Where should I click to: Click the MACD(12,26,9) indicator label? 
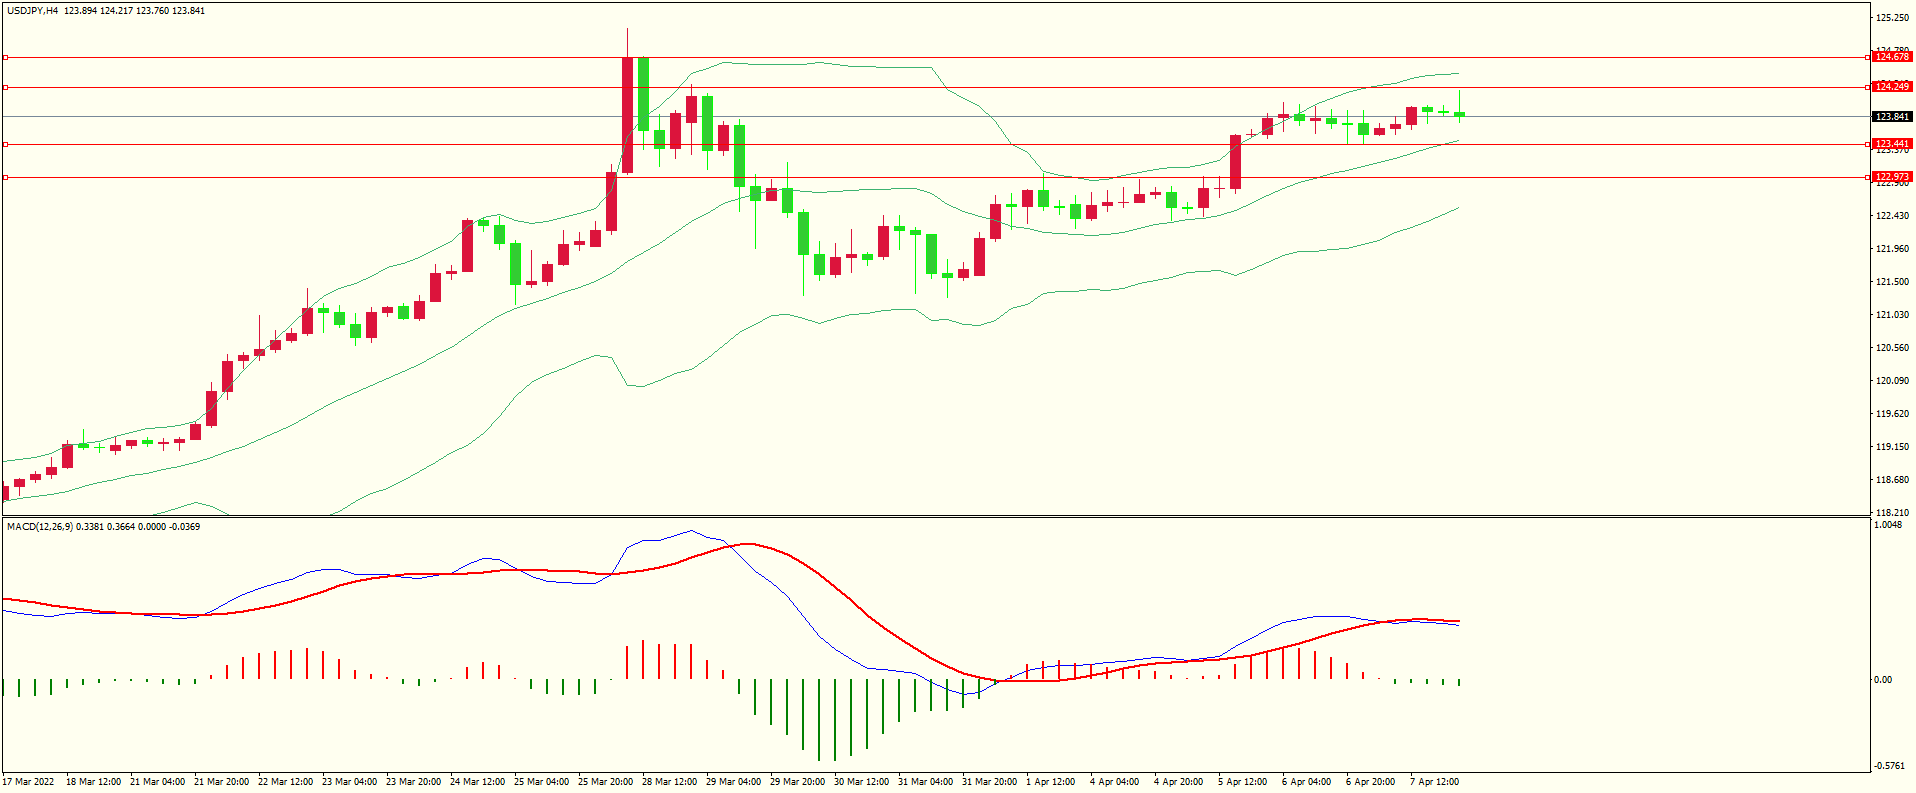point(40,527)
